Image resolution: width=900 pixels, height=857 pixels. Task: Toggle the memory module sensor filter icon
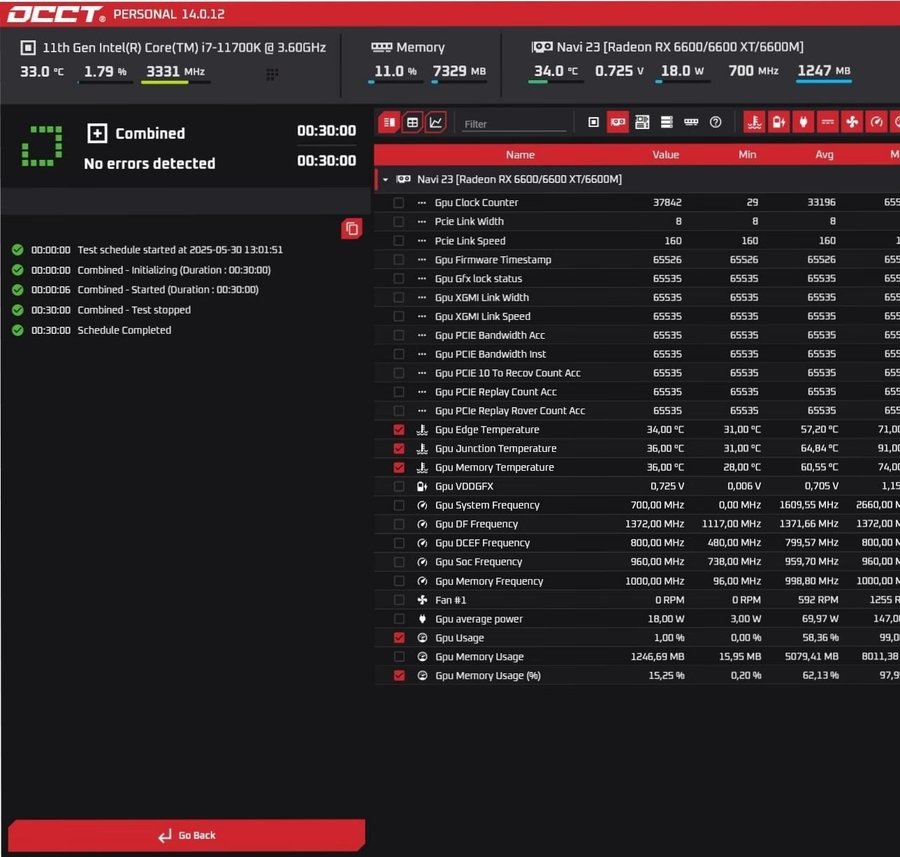click(x=691, y=122)
